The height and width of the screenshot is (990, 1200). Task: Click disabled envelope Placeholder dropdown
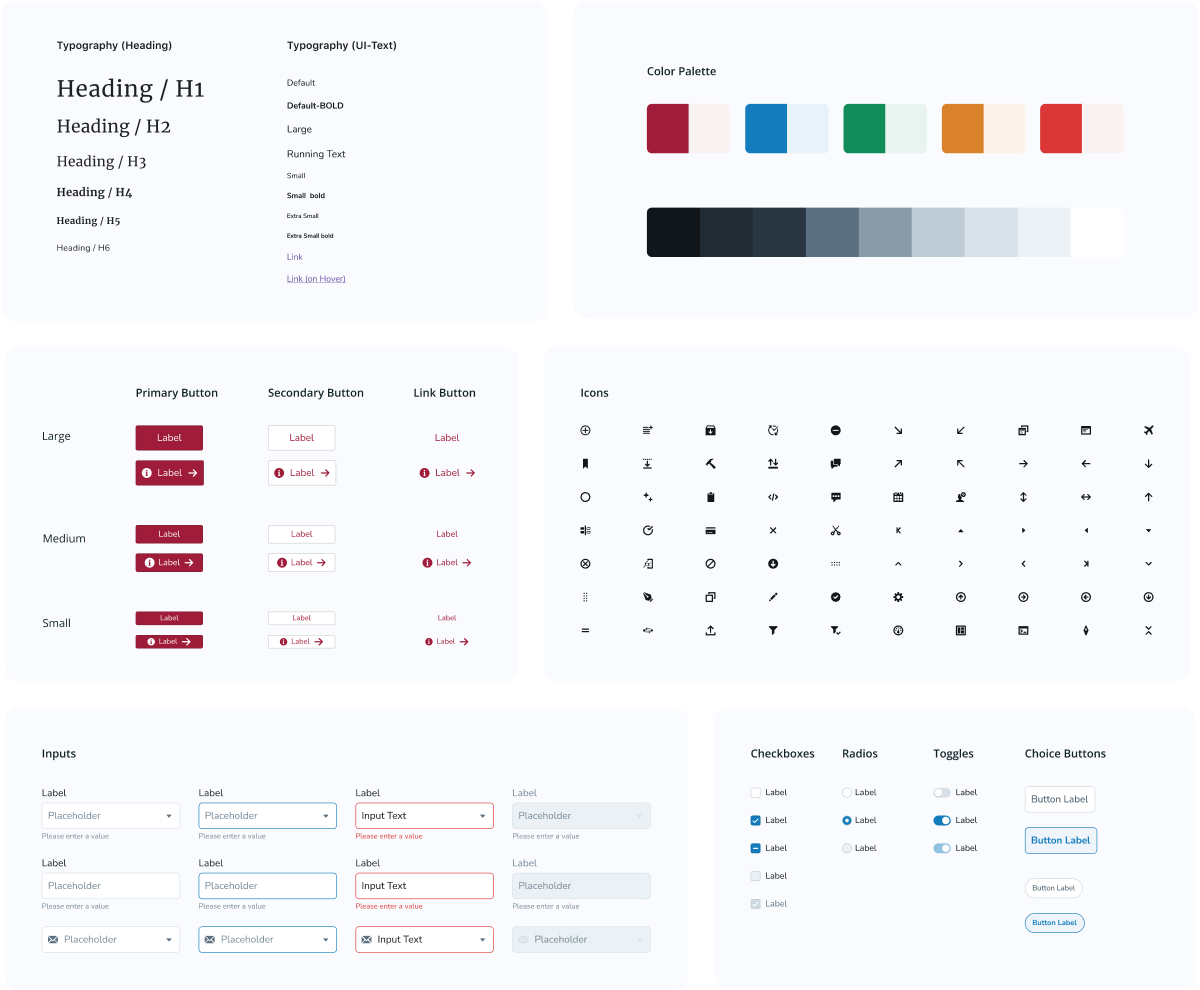coord(581,939)
